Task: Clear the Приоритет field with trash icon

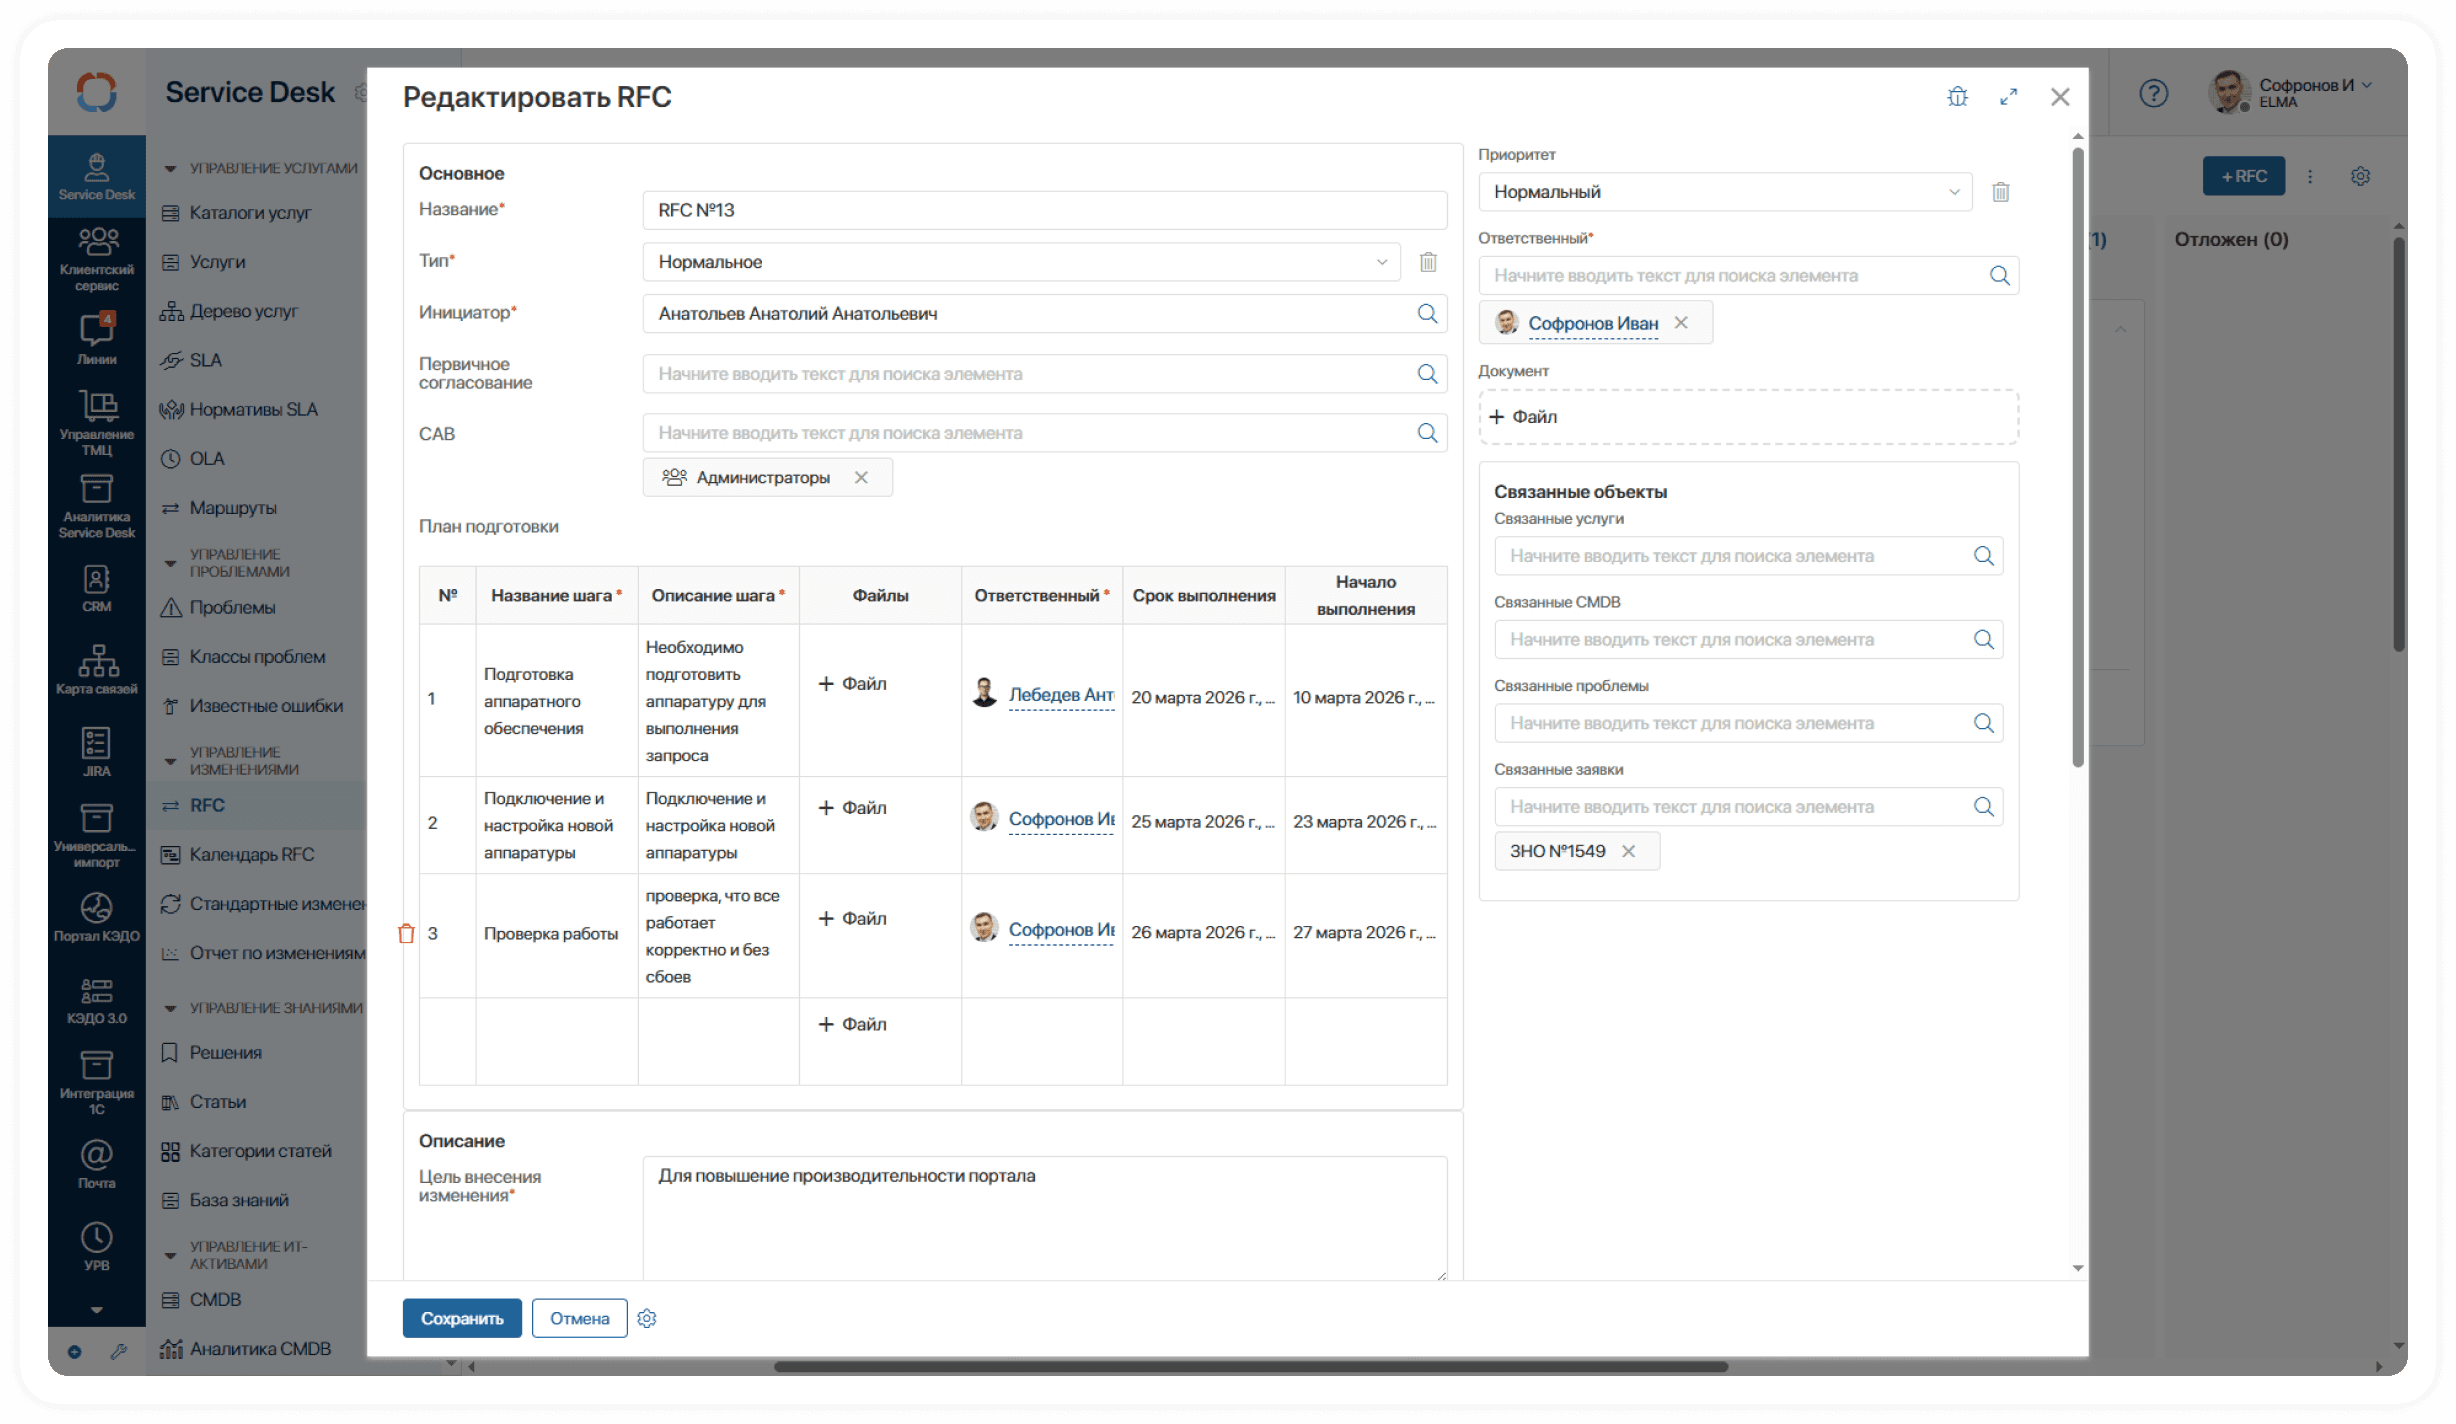Action: pyautogui.click(x=2000, y=192)
